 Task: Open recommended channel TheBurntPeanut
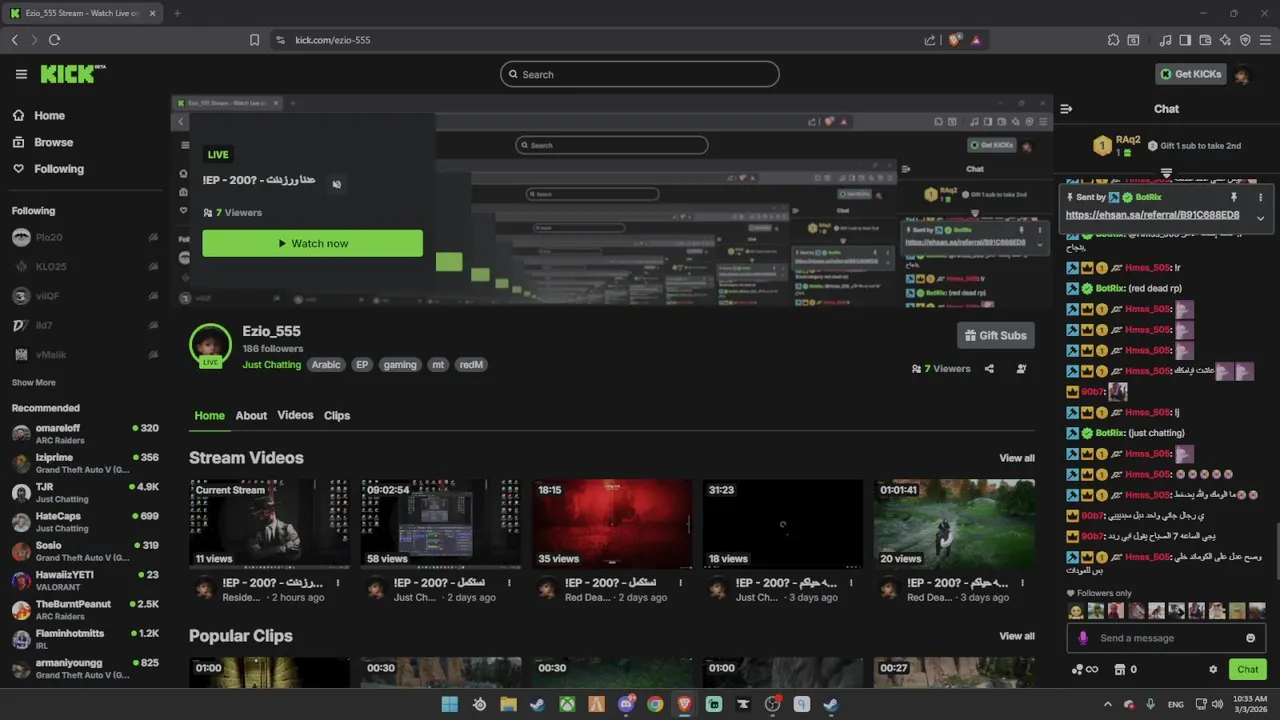(85, 610)
